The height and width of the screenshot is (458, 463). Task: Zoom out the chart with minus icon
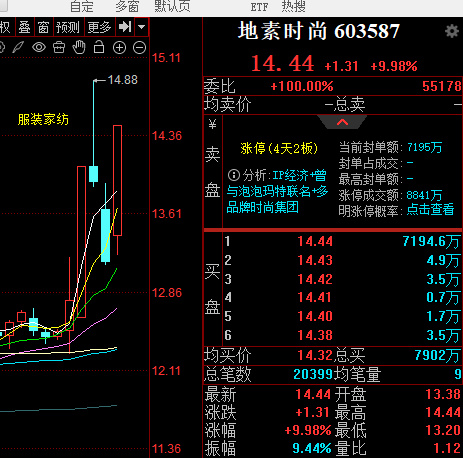pos(139,48)
